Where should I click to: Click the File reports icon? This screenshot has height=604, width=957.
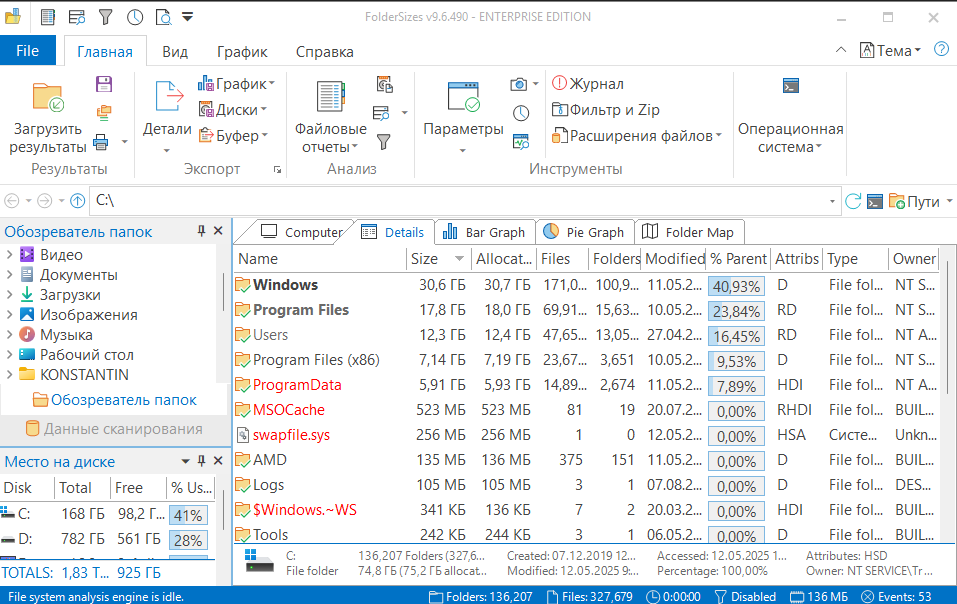click(331, 96)
